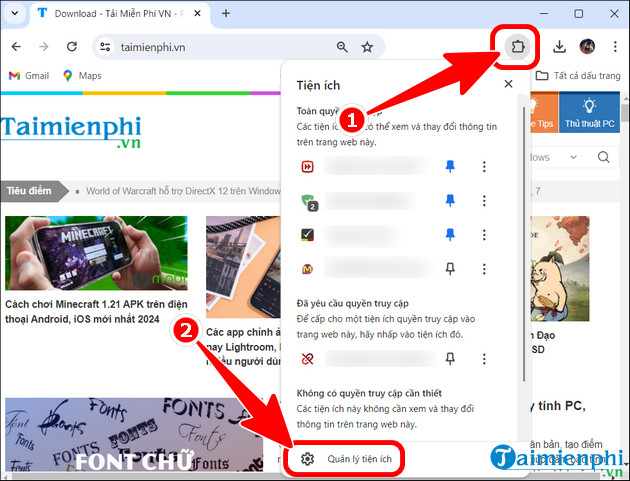Open more options for green shield extension

(x=484, y=201)
